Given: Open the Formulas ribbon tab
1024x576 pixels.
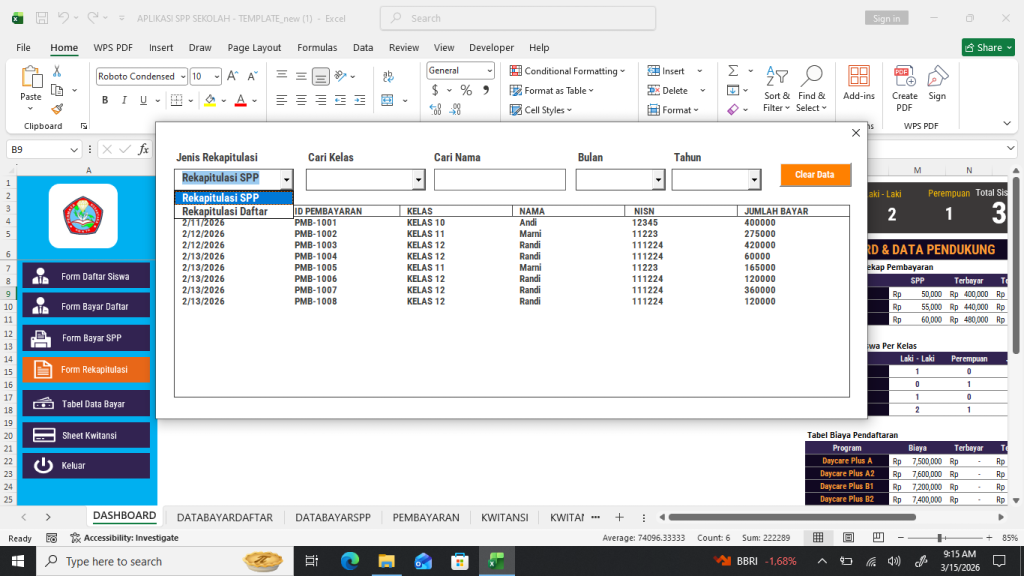Looking at the screenshot, I should (x=317, y=47).
